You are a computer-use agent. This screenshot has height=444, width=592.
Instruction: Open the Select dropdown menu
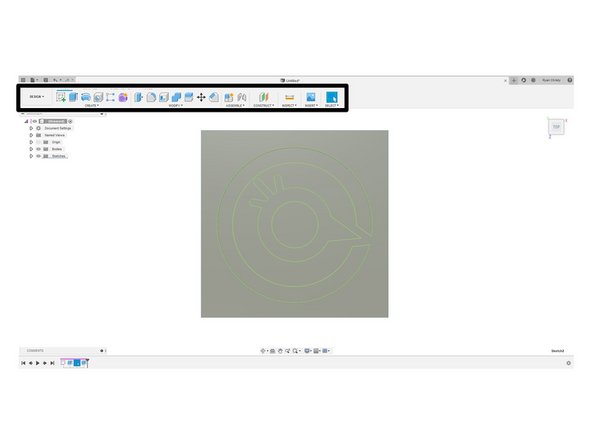point(332,106)
